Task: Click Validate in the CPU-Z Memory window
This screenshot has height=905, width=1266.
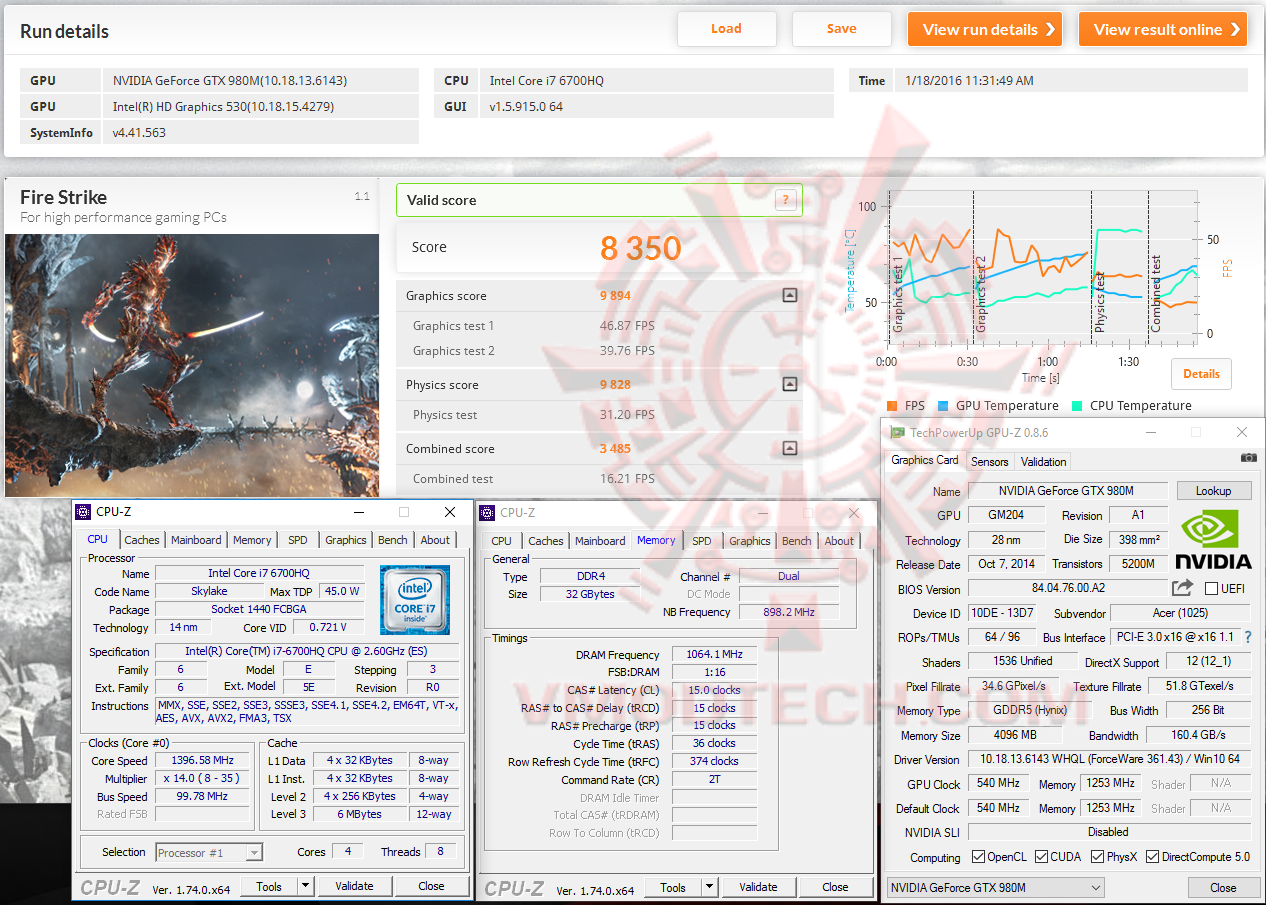Action: click(x=758, y=887)
